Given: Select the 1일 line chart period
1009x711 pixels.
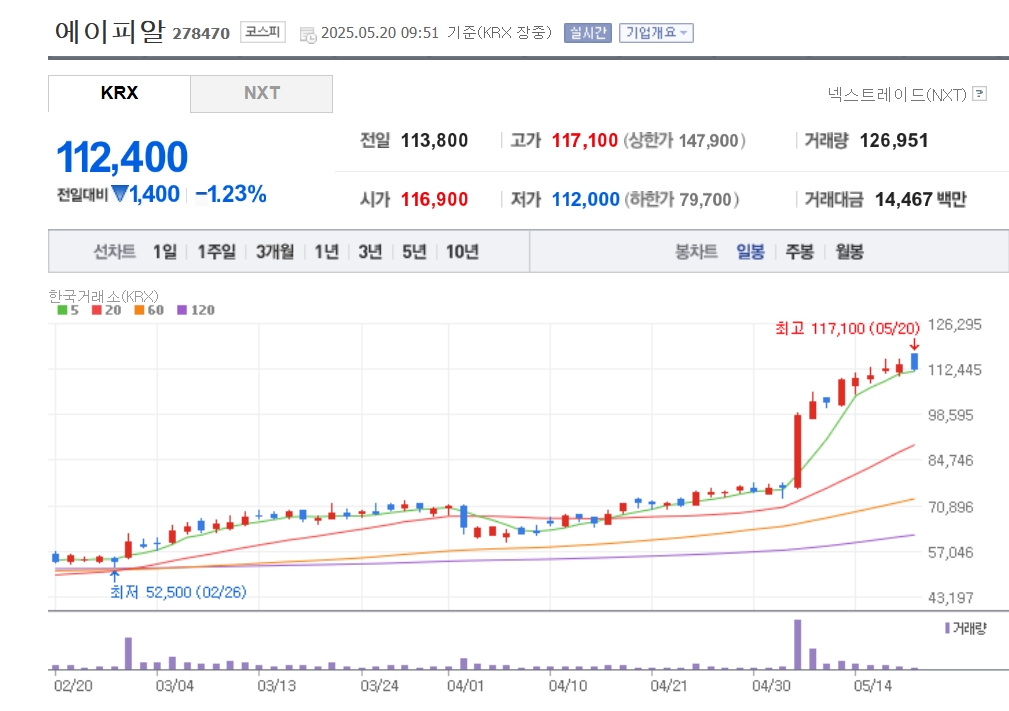Looking at the screenshot, I should (x=165, y=252).
